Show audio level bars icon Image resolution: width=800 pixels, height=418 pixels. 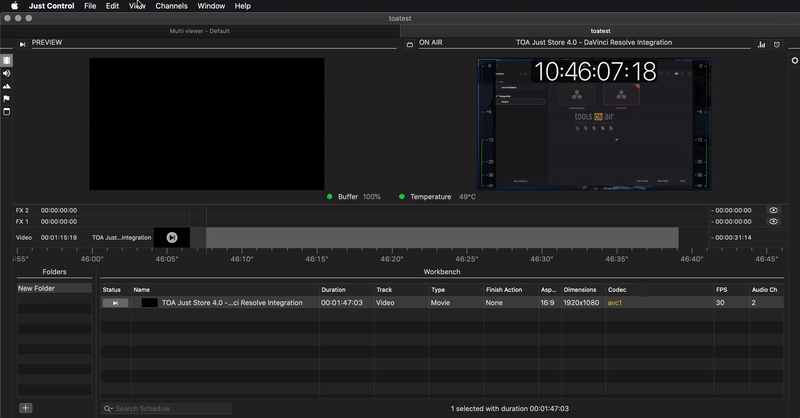(762, 45)
